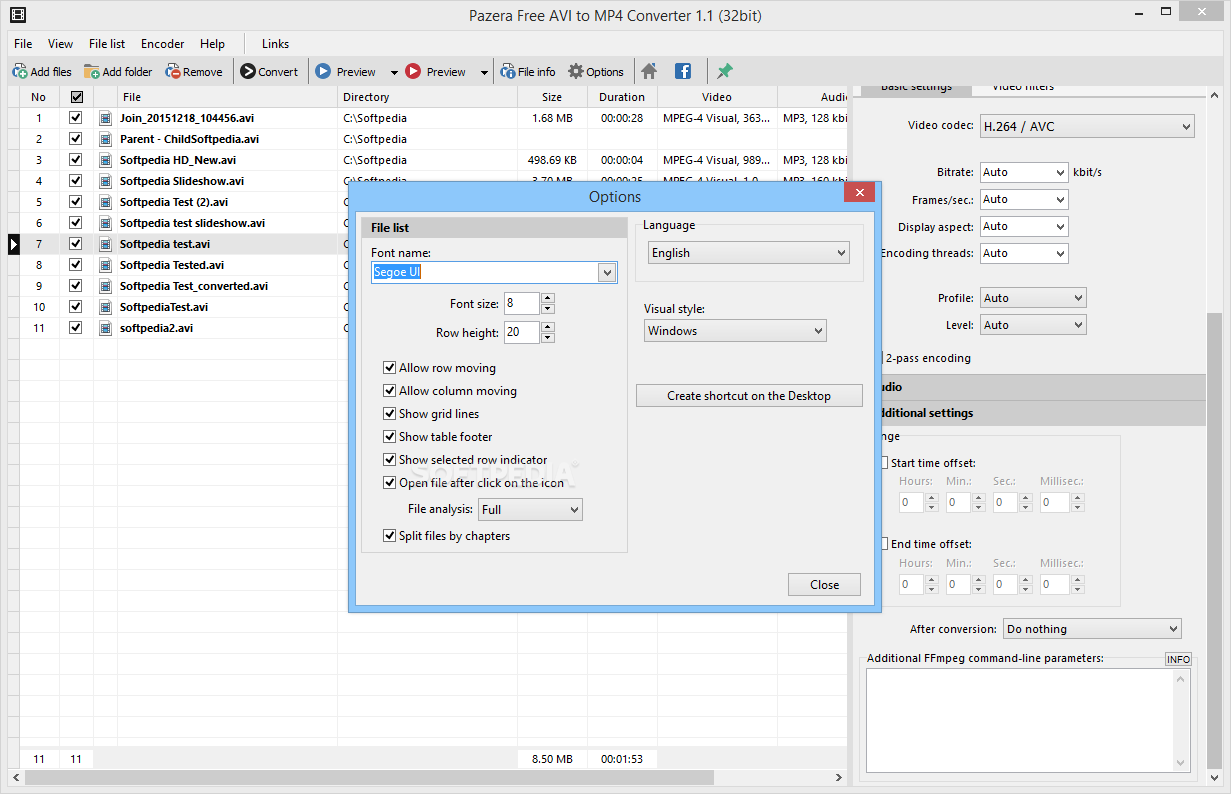
Task: Open File info from the toolbar
Action: pos(507,72)
